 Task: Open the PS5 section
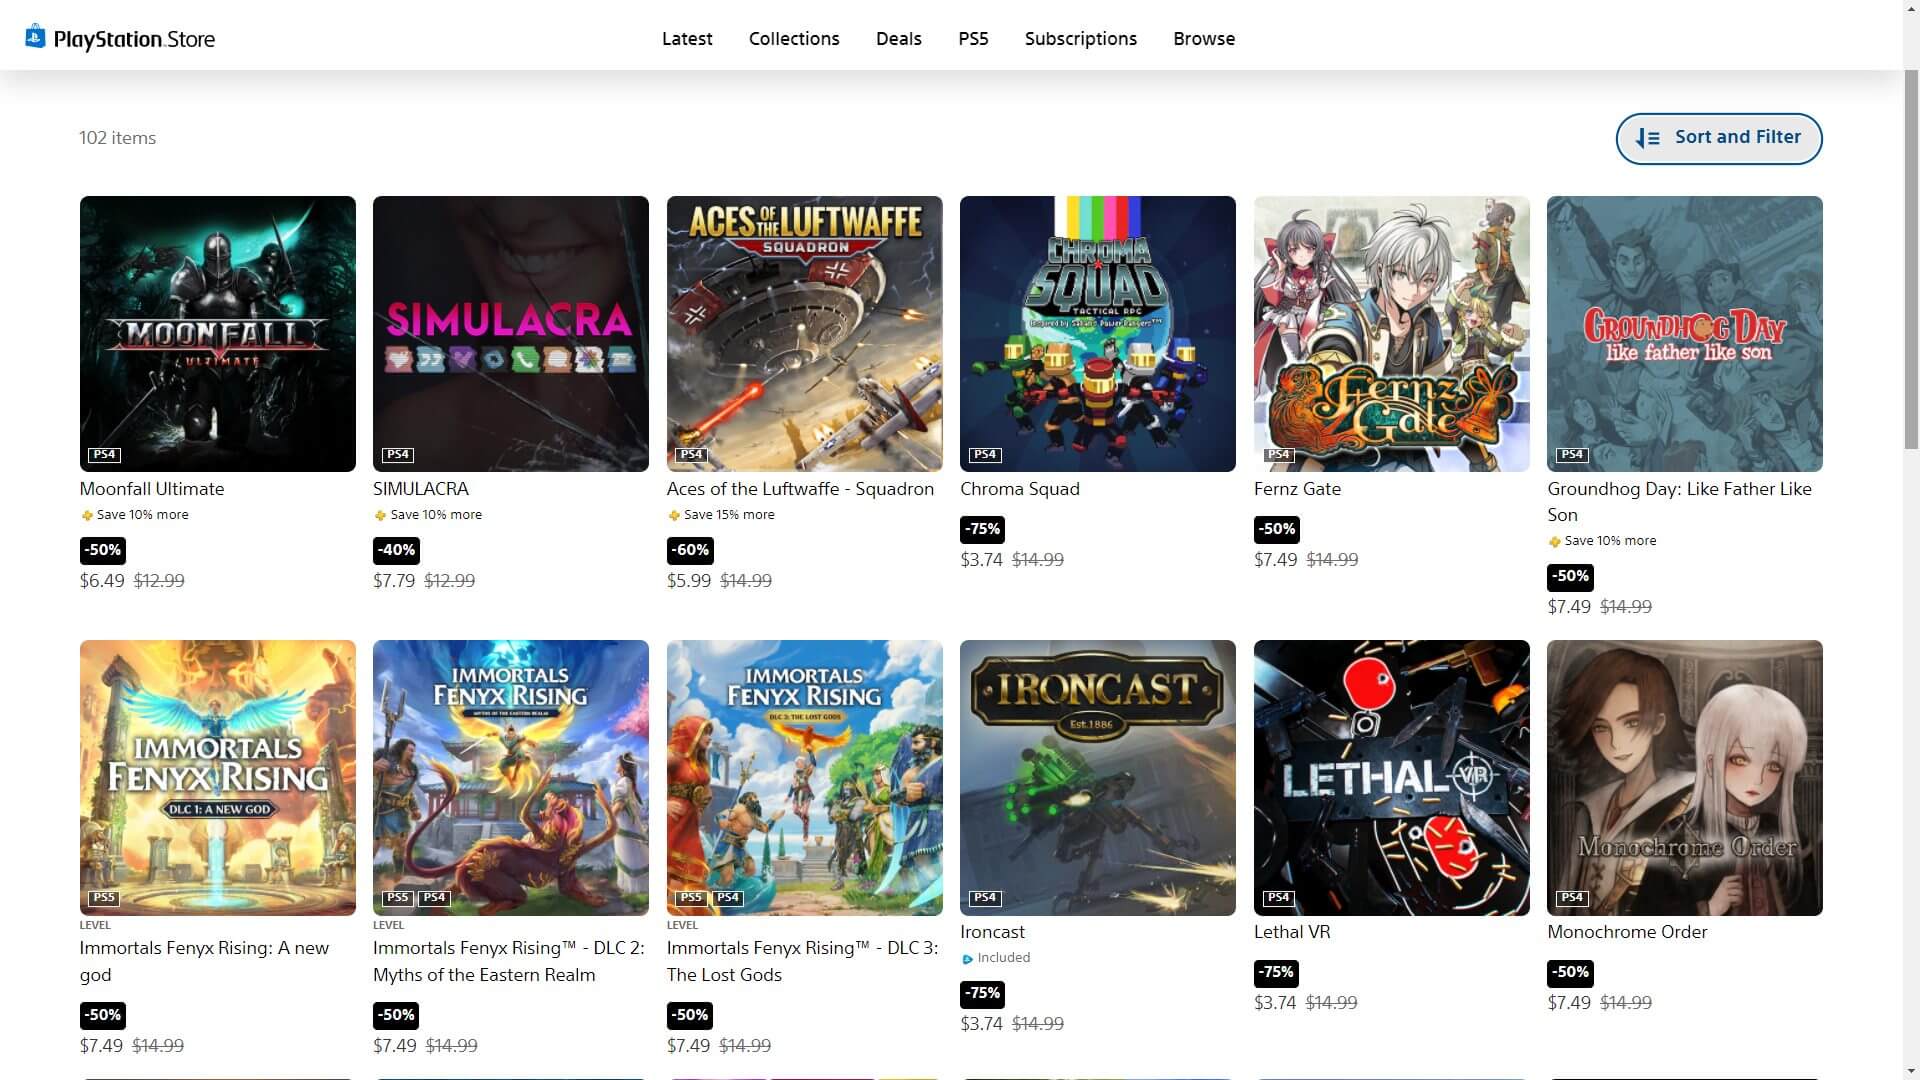(973, 39)
